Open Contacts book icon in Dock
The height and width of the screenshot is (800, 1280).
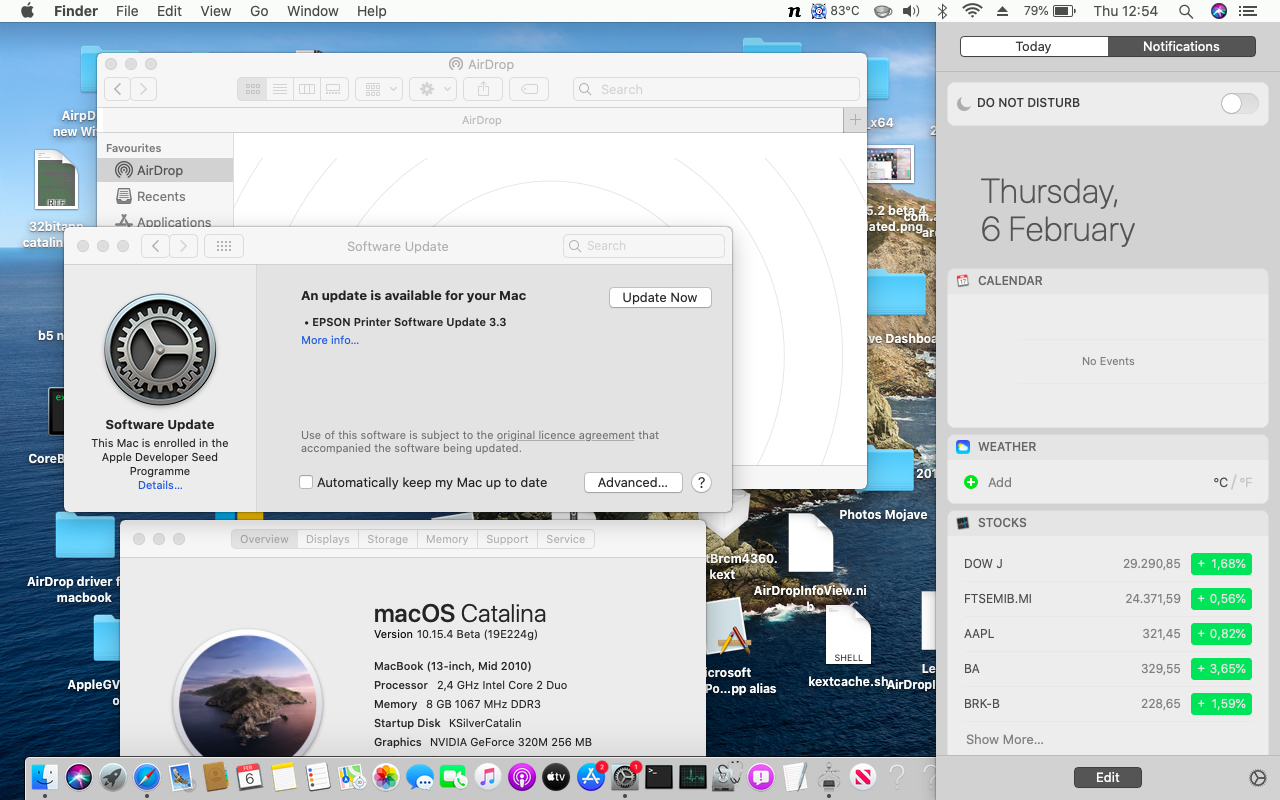point(215,776)
